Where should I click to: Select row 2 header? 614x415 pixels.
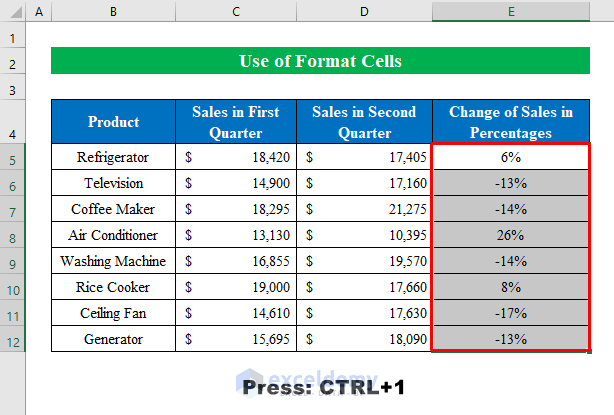pyautogui.click(x=13, y=63)
